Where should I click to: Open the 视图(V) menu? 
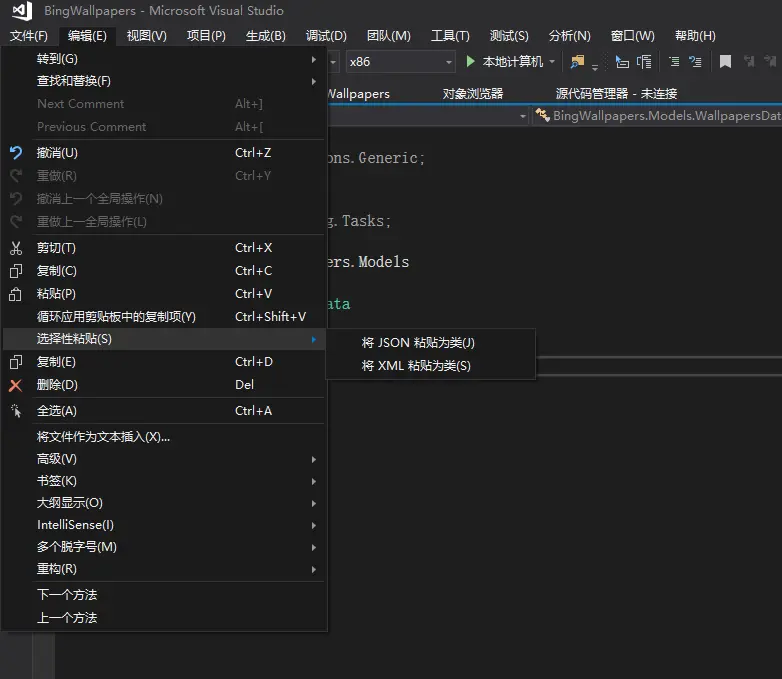(x=147, y=36)
